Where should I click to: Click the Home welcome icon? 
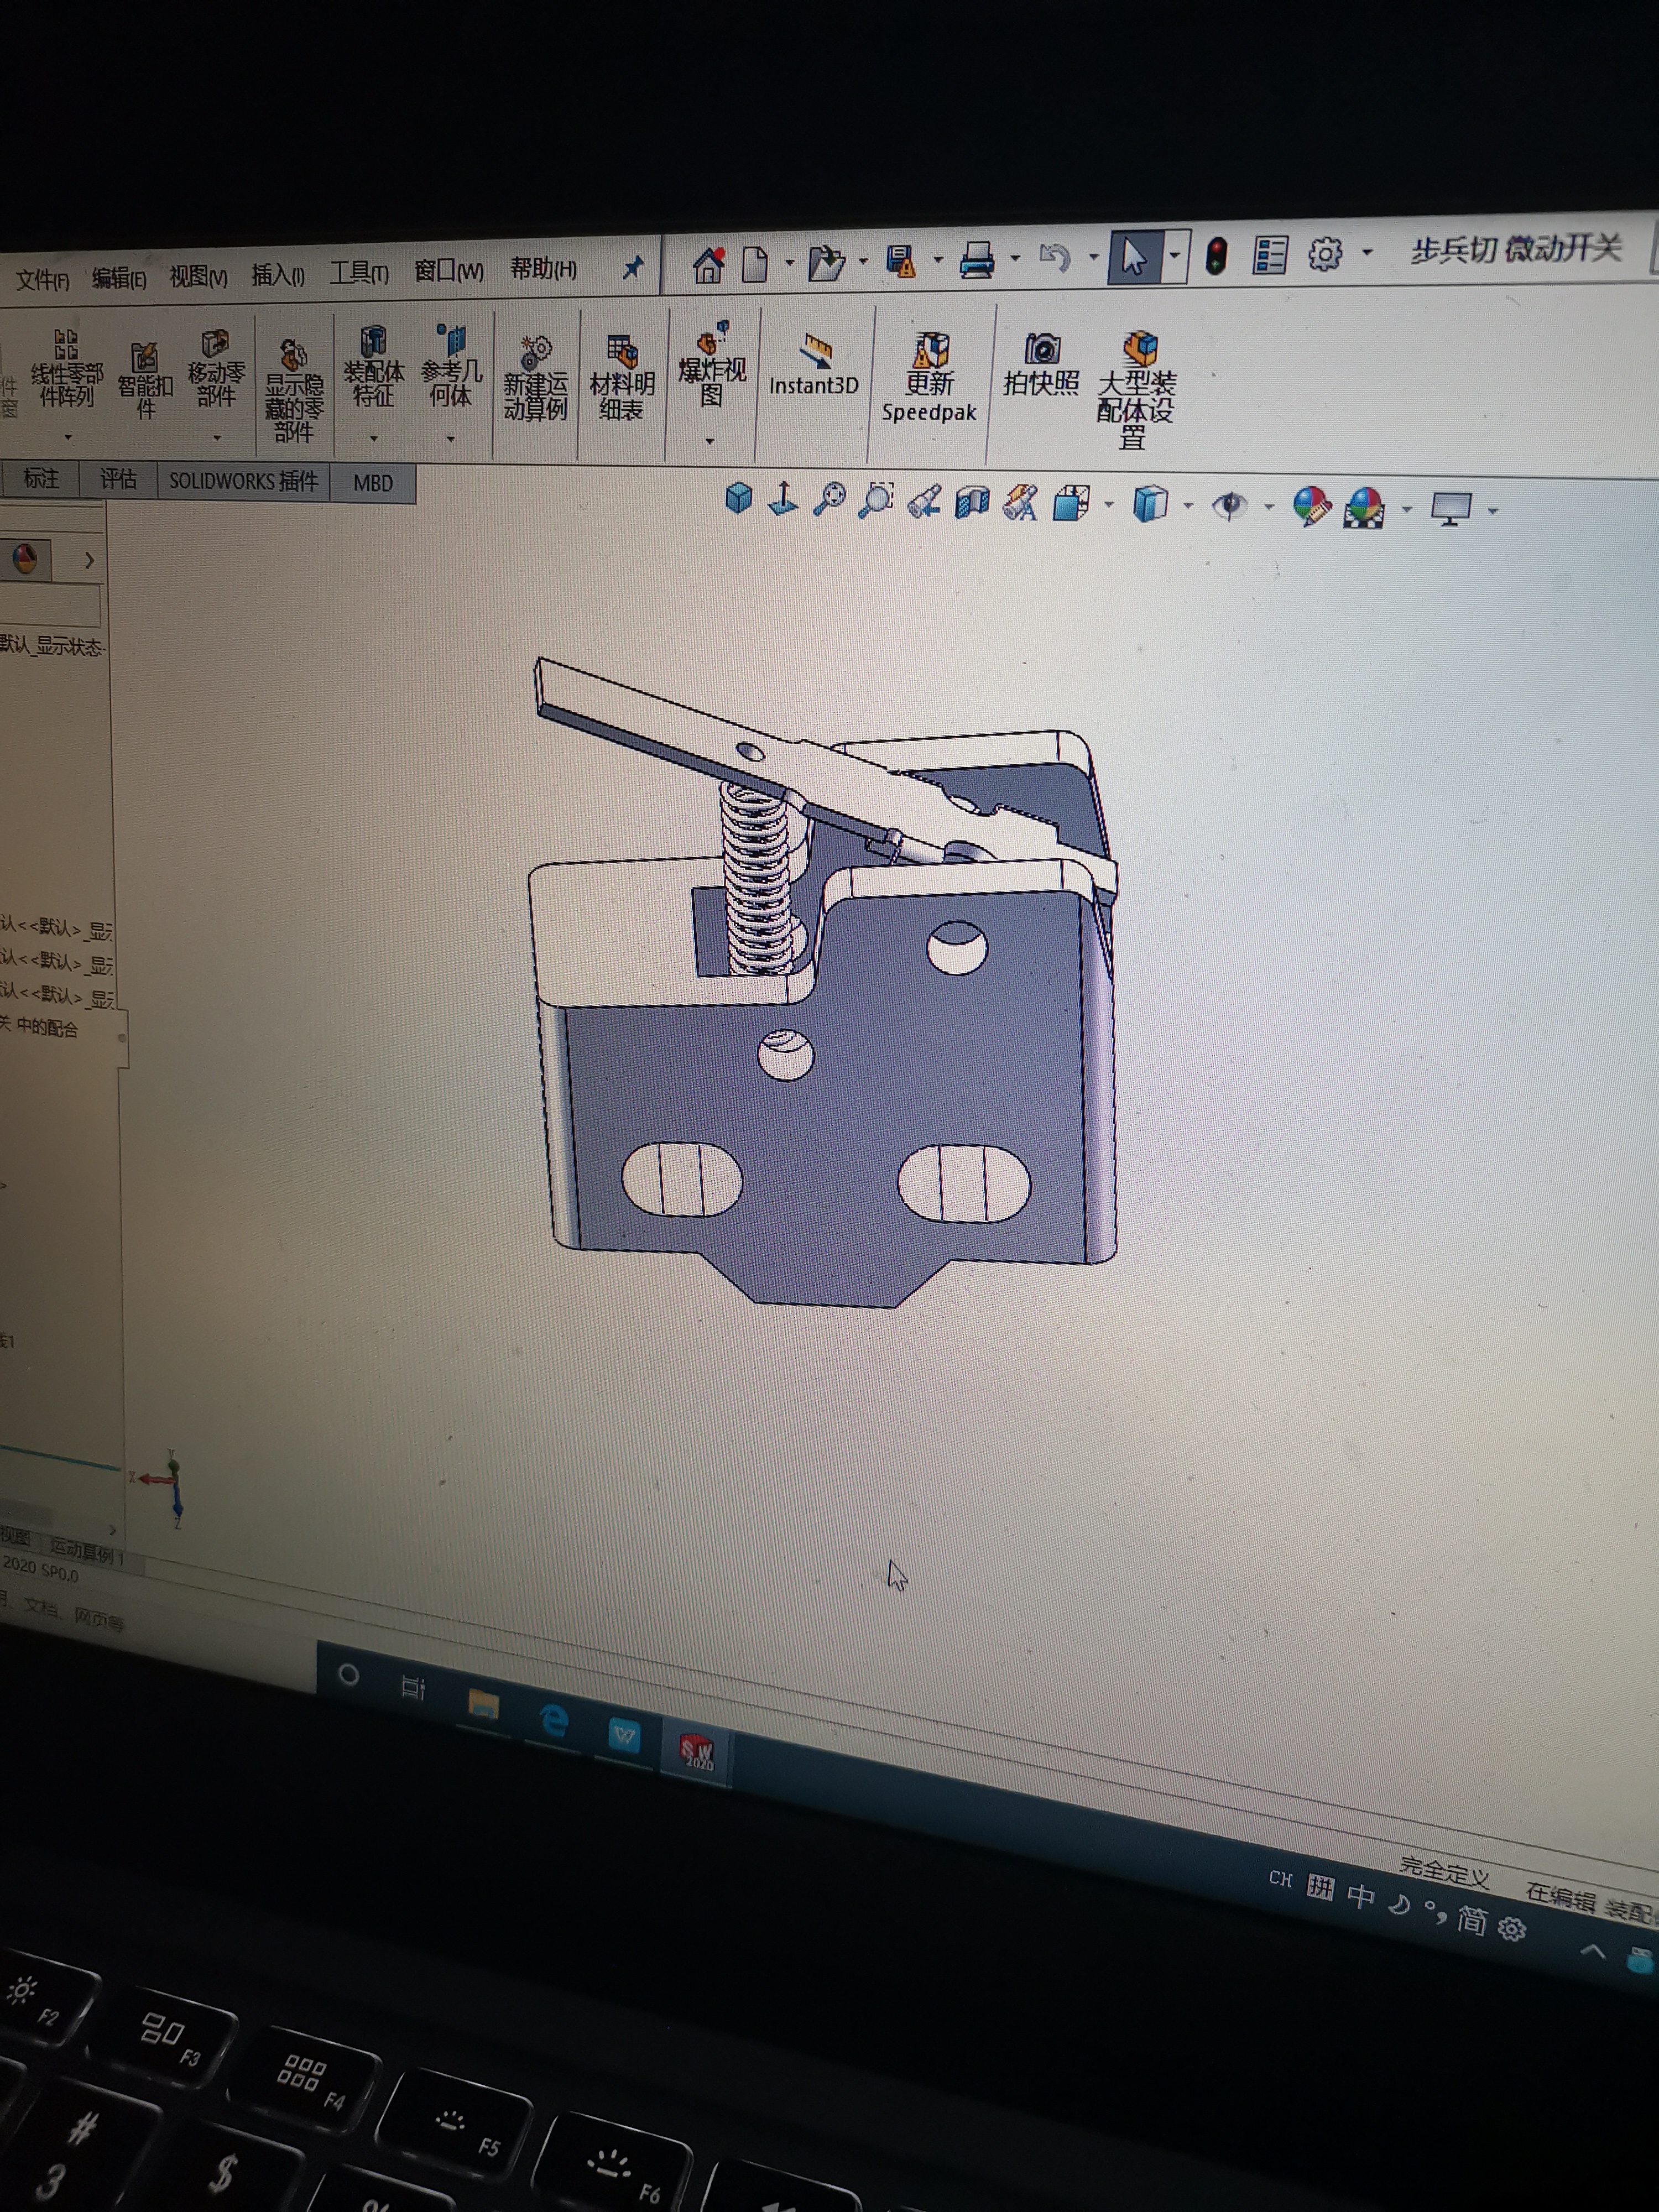click(708, 265)
